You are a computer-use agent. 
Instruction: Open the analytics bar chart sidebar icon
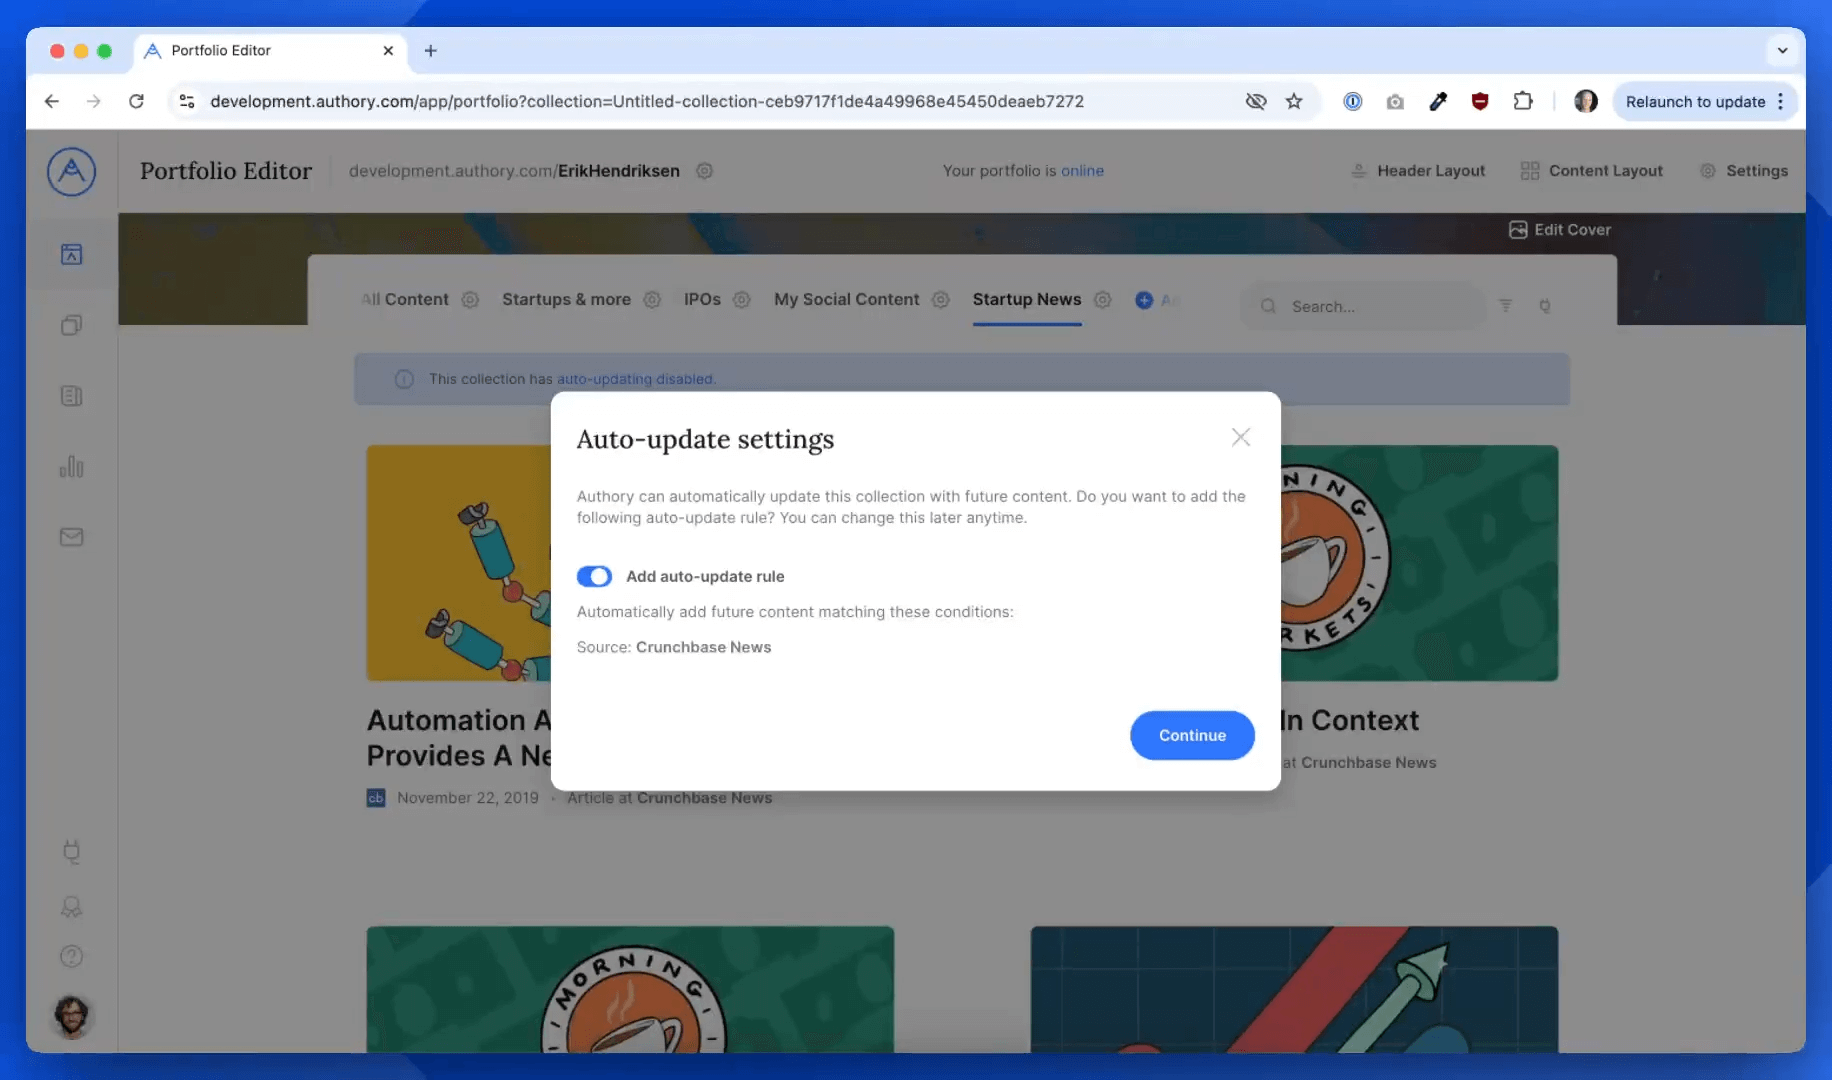(71, 467)
